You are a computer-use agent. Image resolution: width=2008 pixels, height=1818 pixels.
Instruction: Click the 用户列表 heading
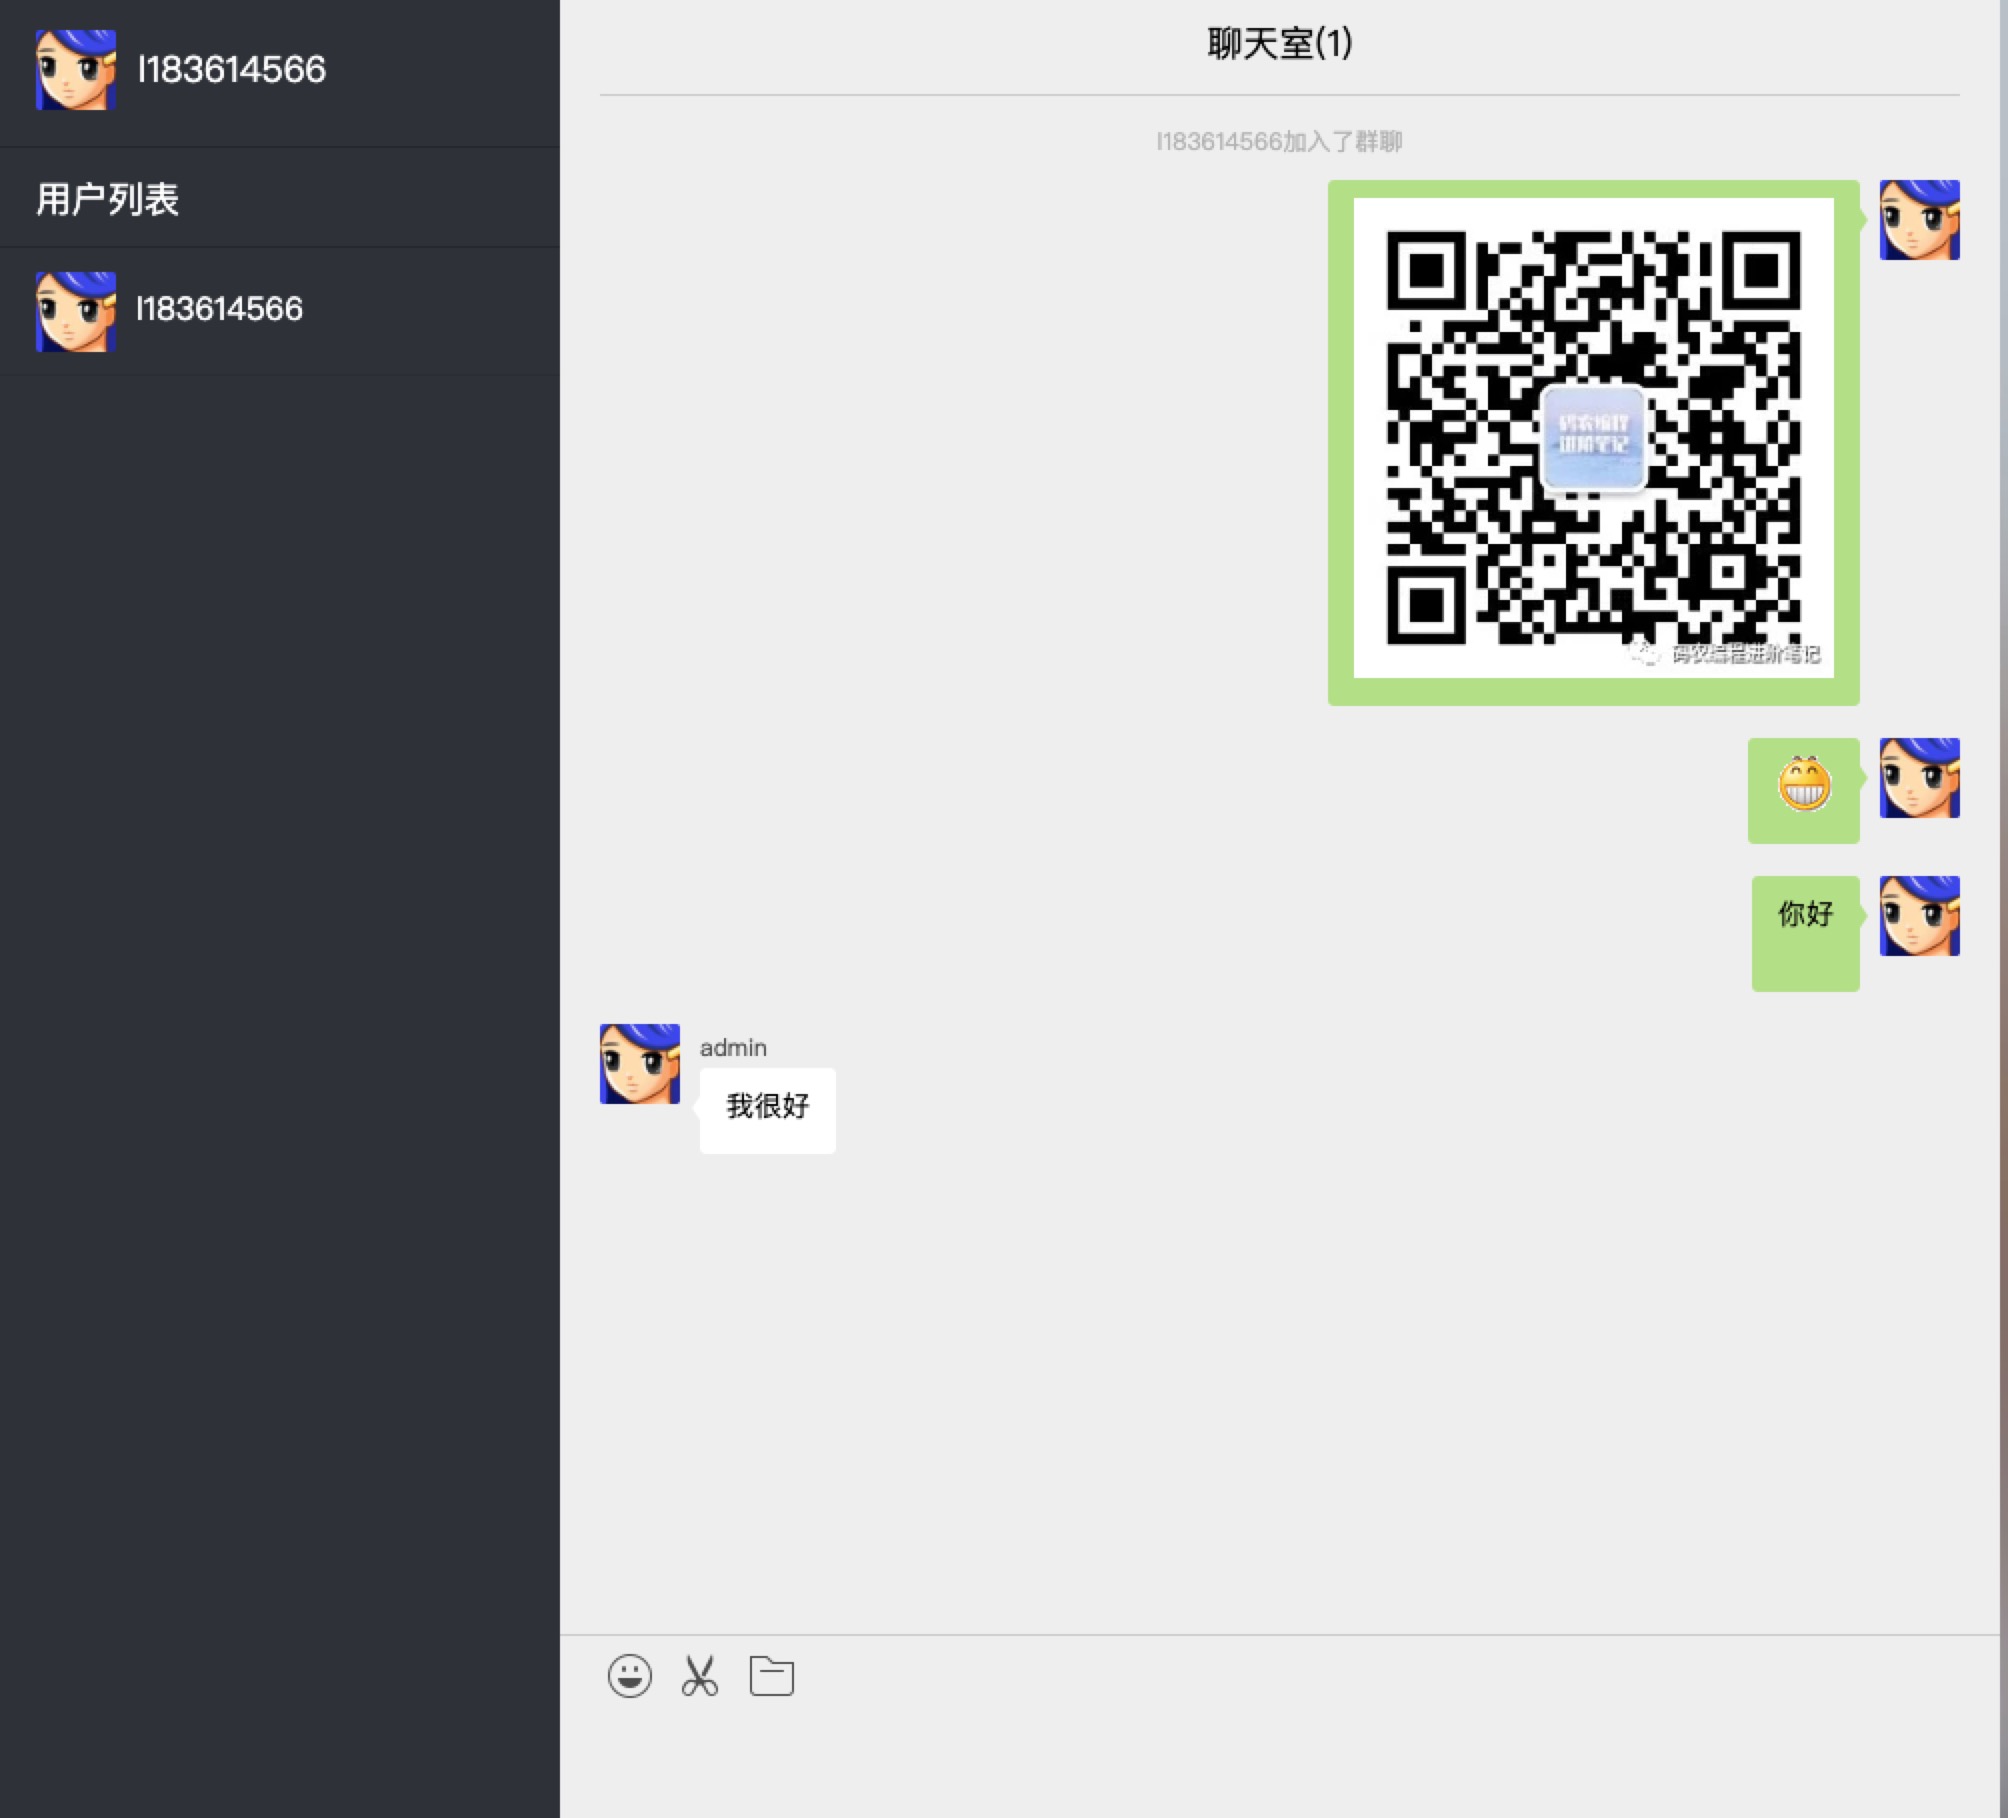point(108,199)
